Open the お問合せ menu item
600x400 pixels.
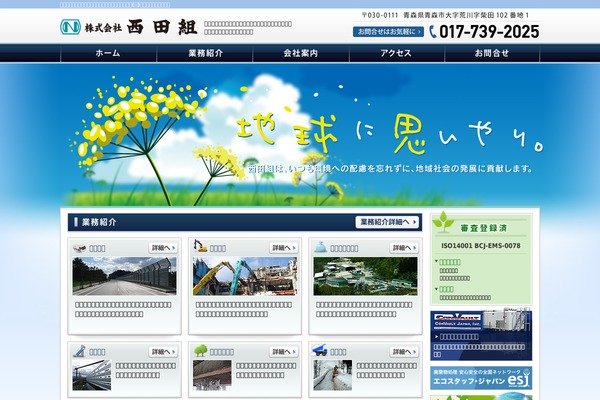pyautogui.click(x=492, y=53)
